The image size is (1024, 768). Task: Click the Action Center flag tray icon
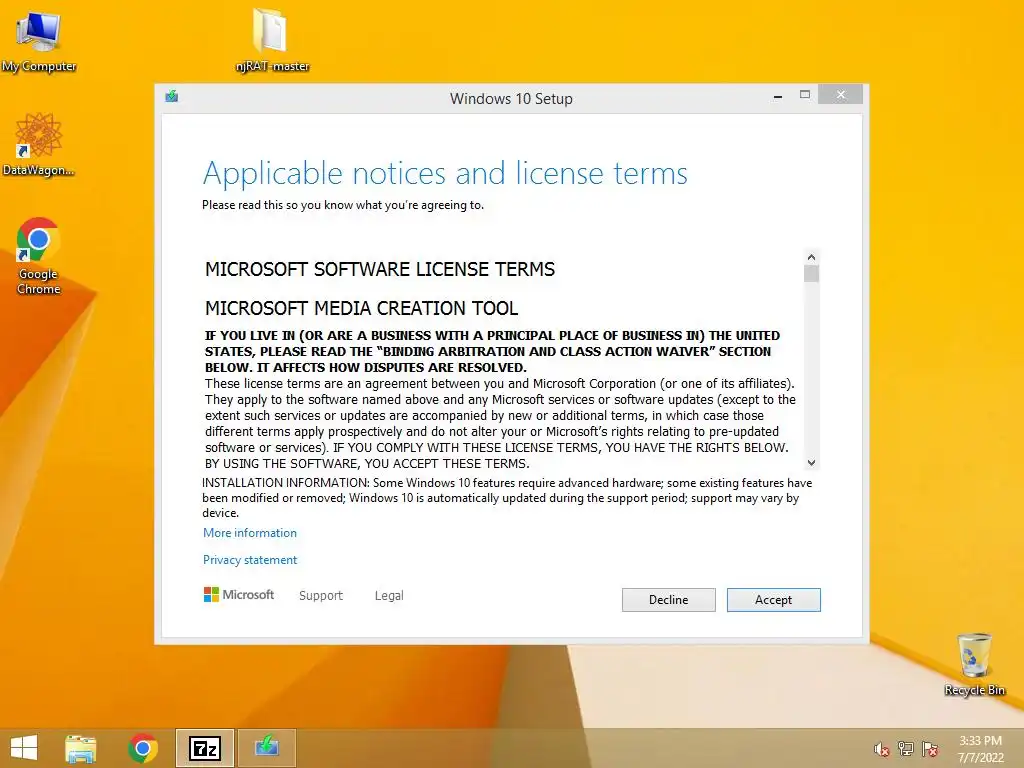click(930, 749)
